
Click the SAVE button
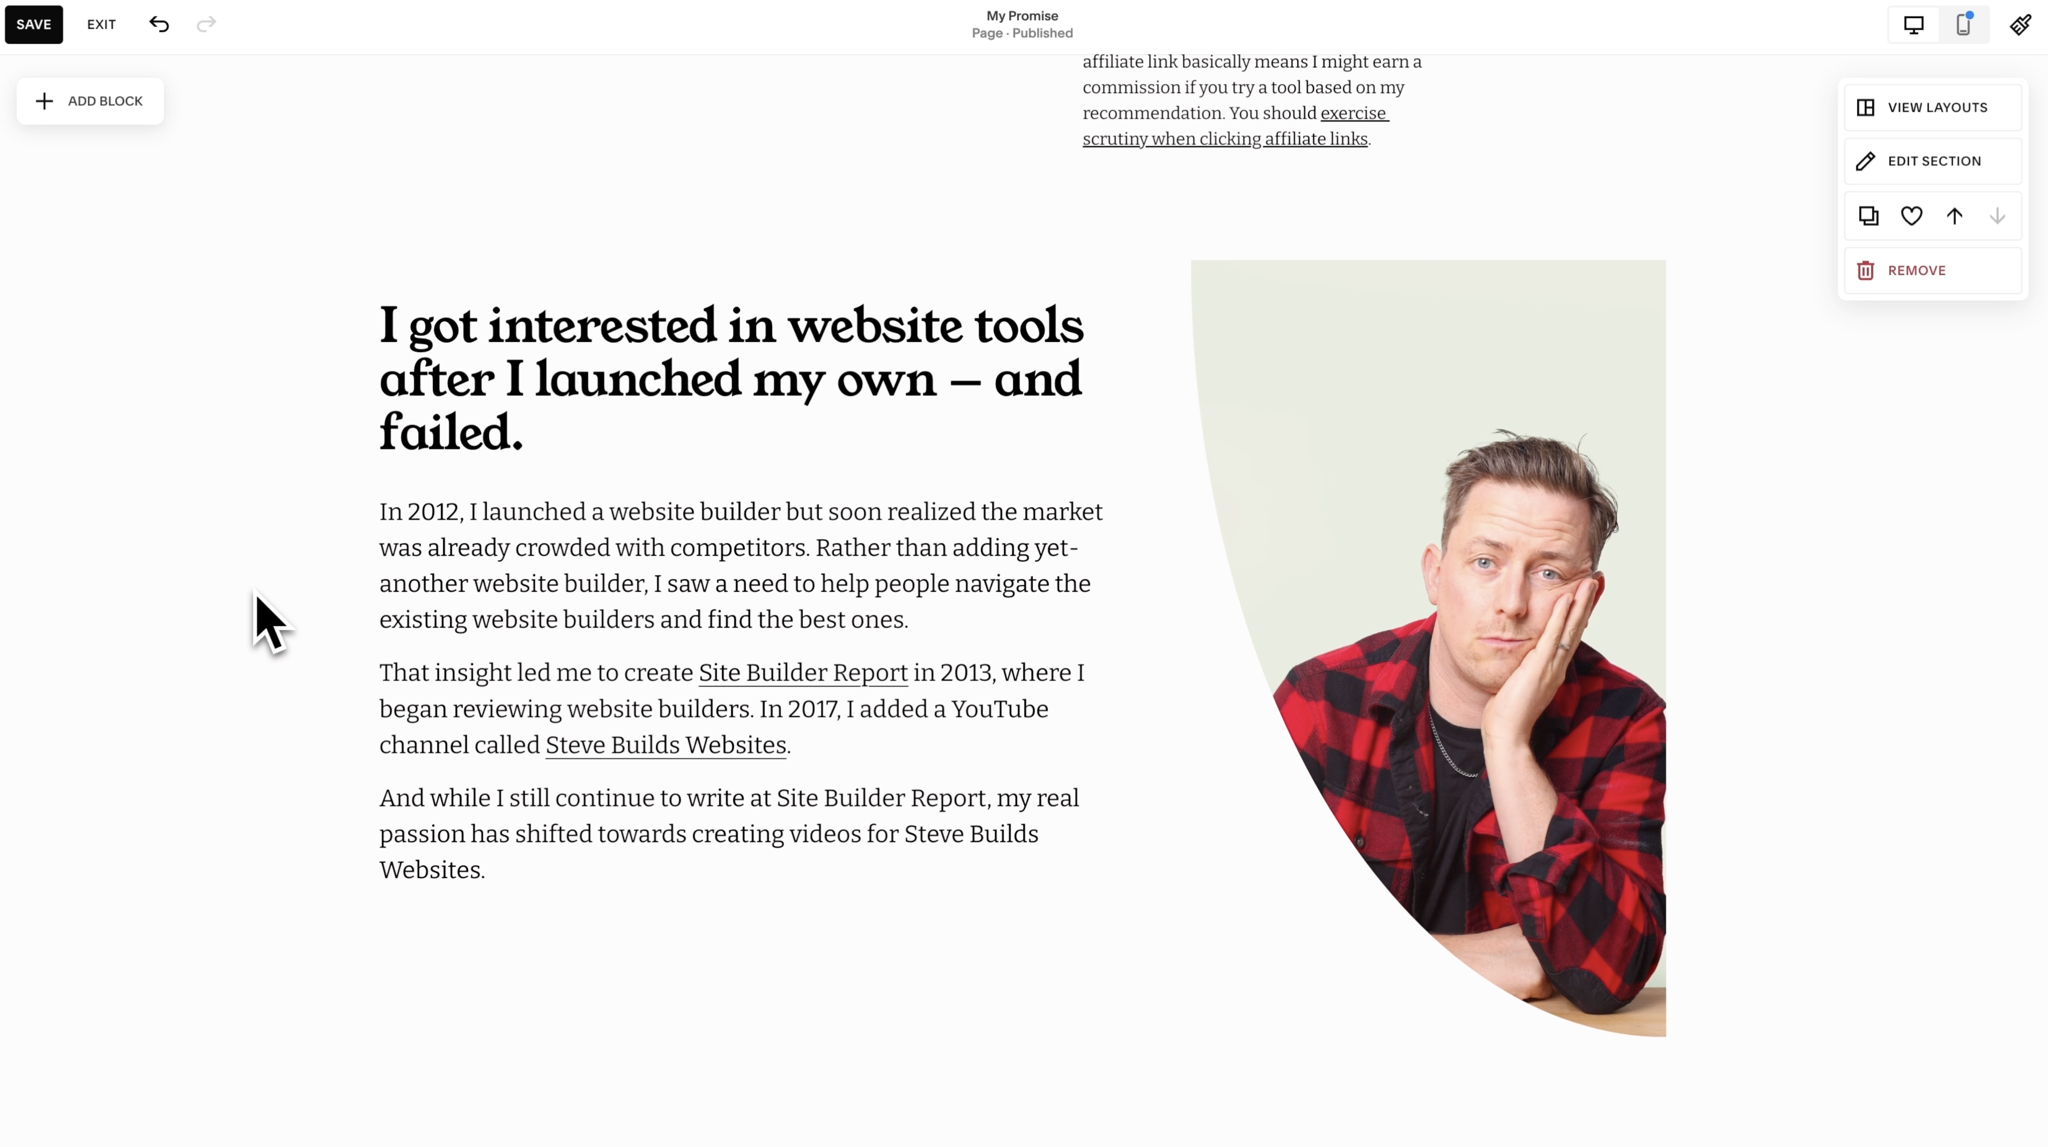click(x=34, y=24)
